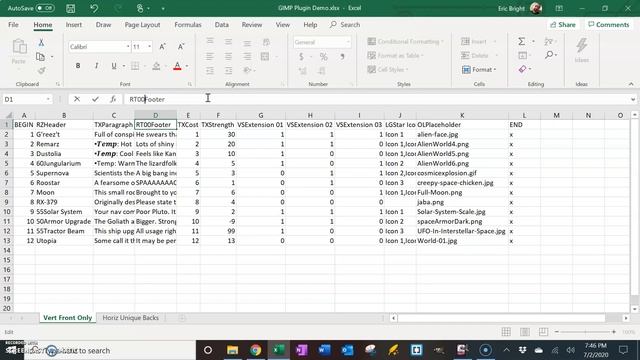
Task: Open the Format cells dropdown
Action: click(479, 70)
